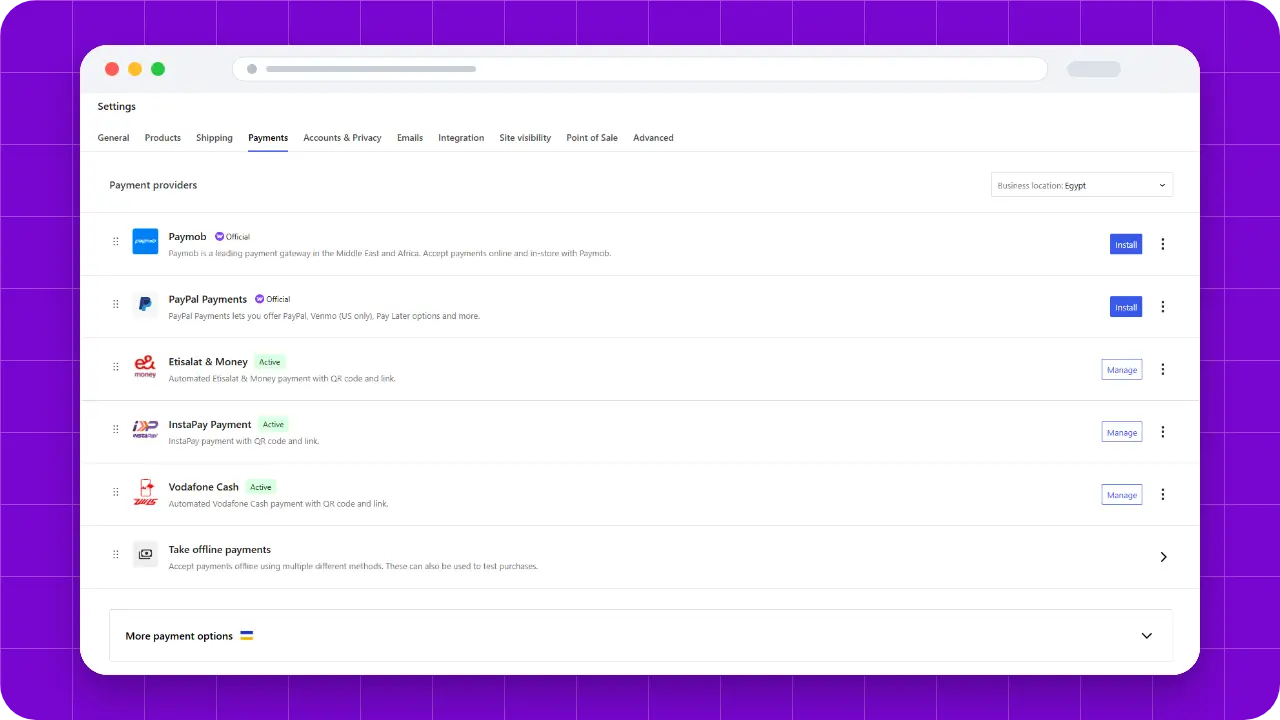The height and width of the screenshot is (720, 1280).
Task: Switch to the Products tab
Action: [x=163, y=138]
